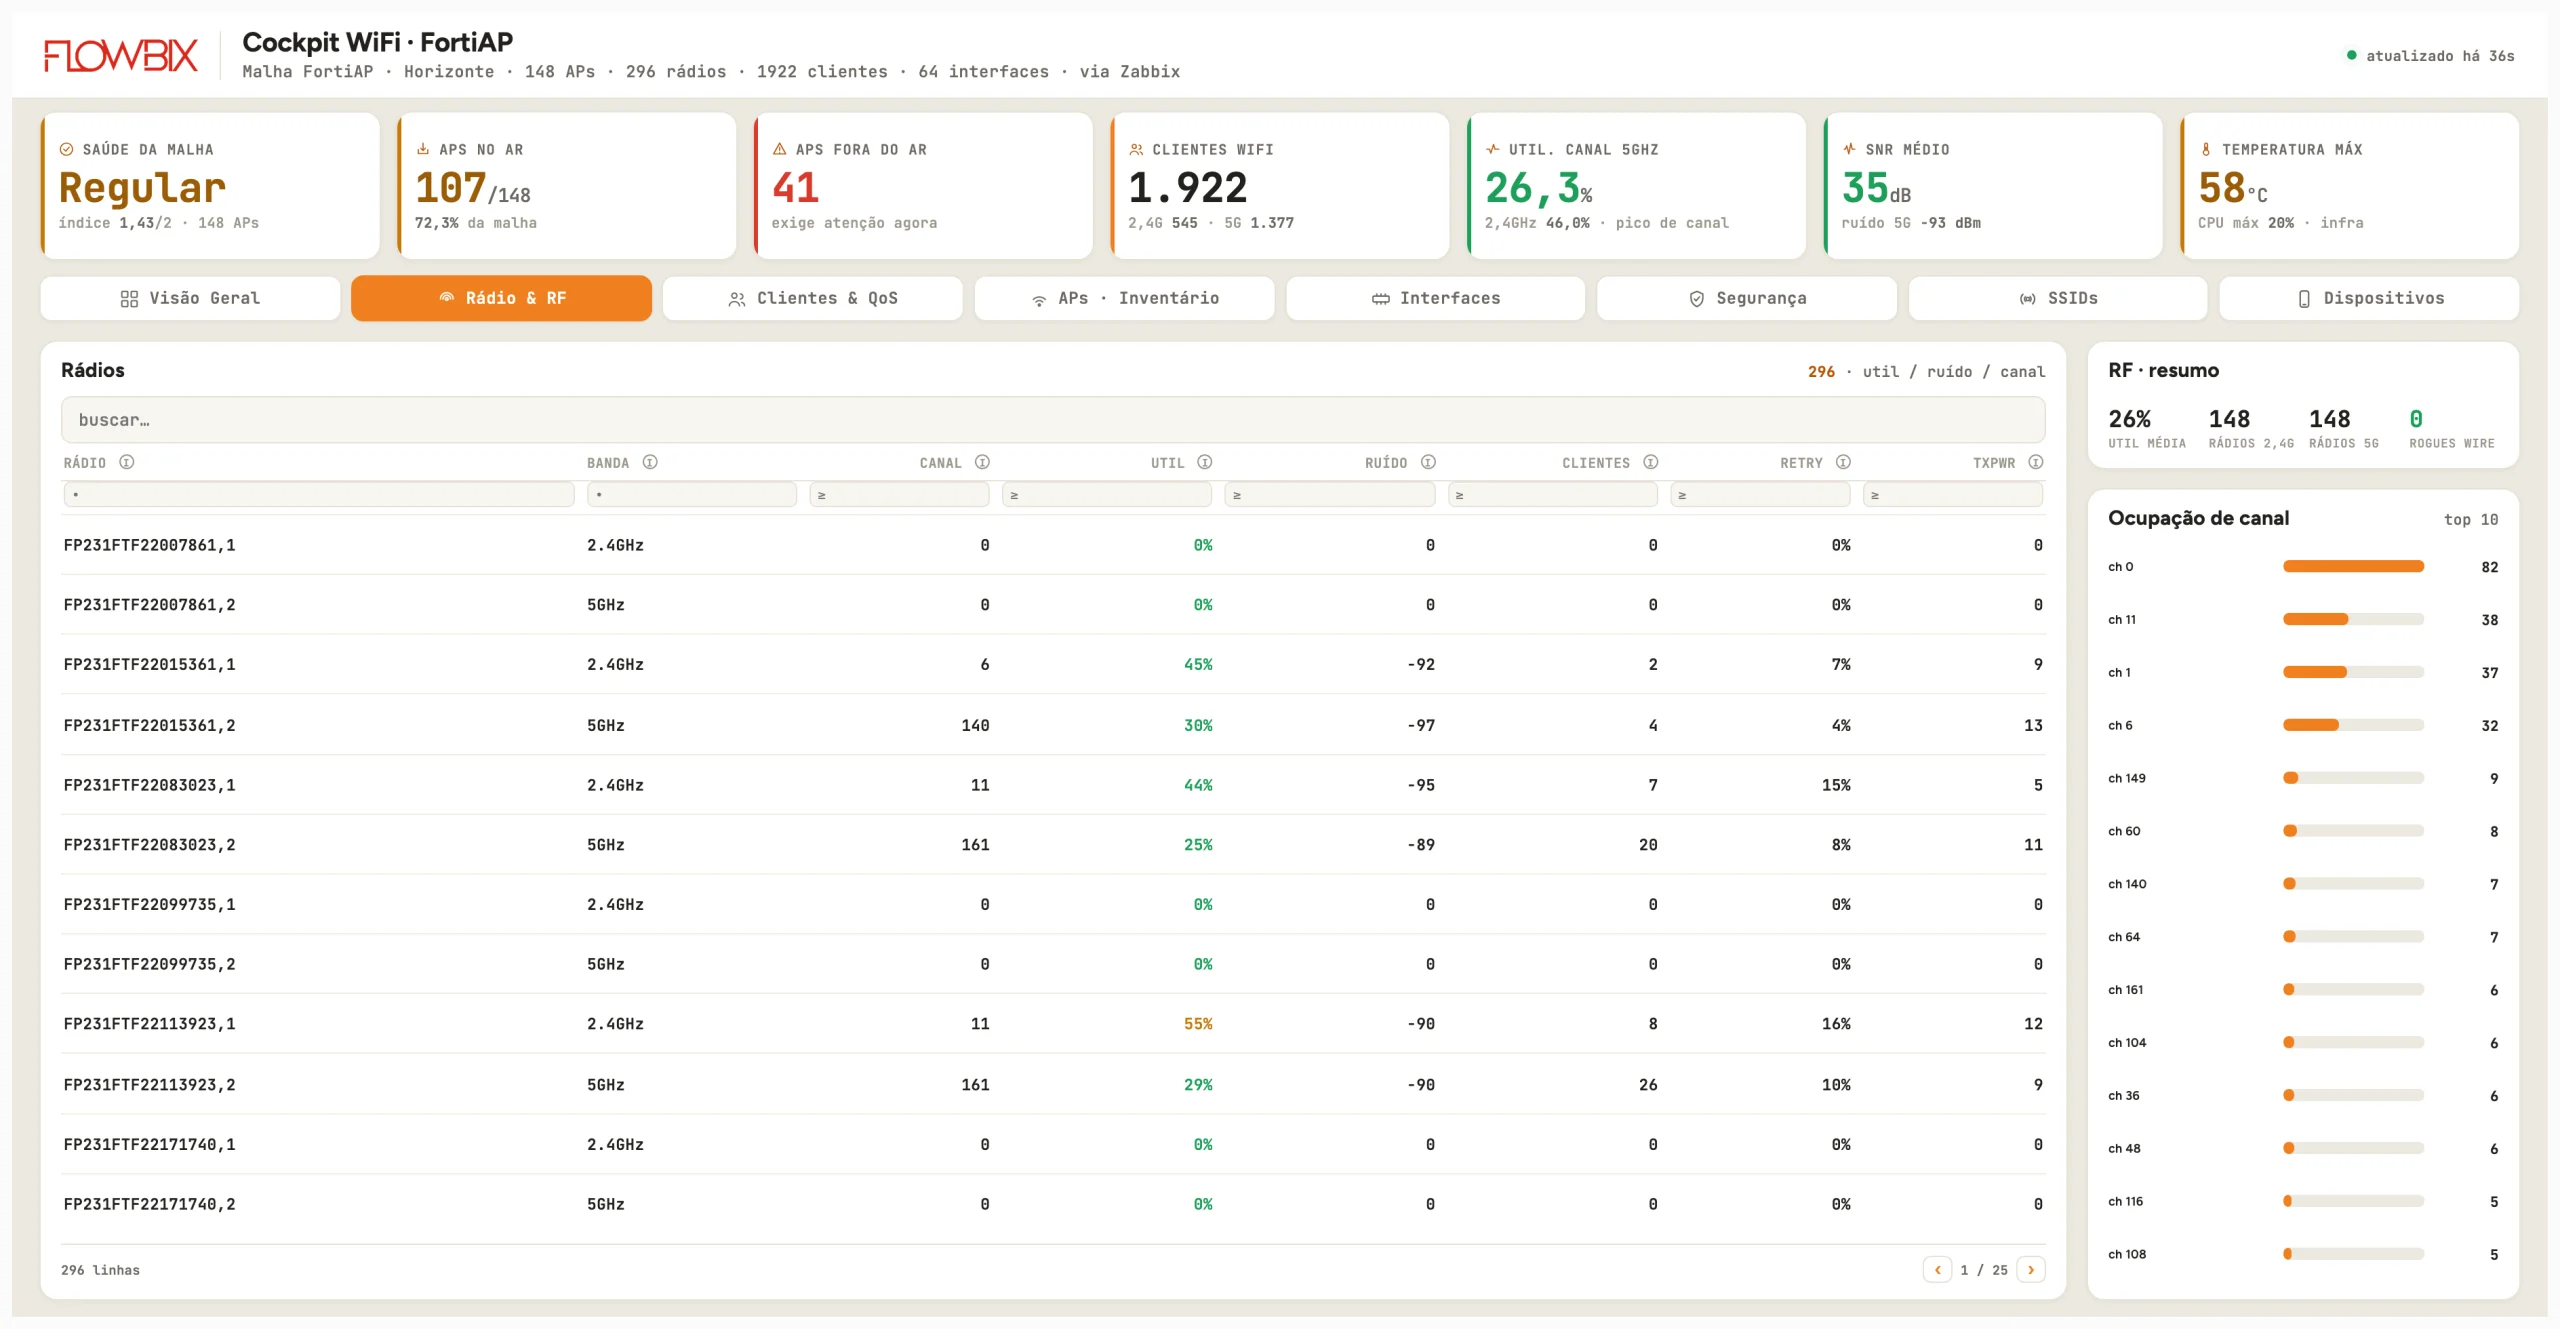
Task: Click the APs no ar download icon
Action: [x=423, y=149]
